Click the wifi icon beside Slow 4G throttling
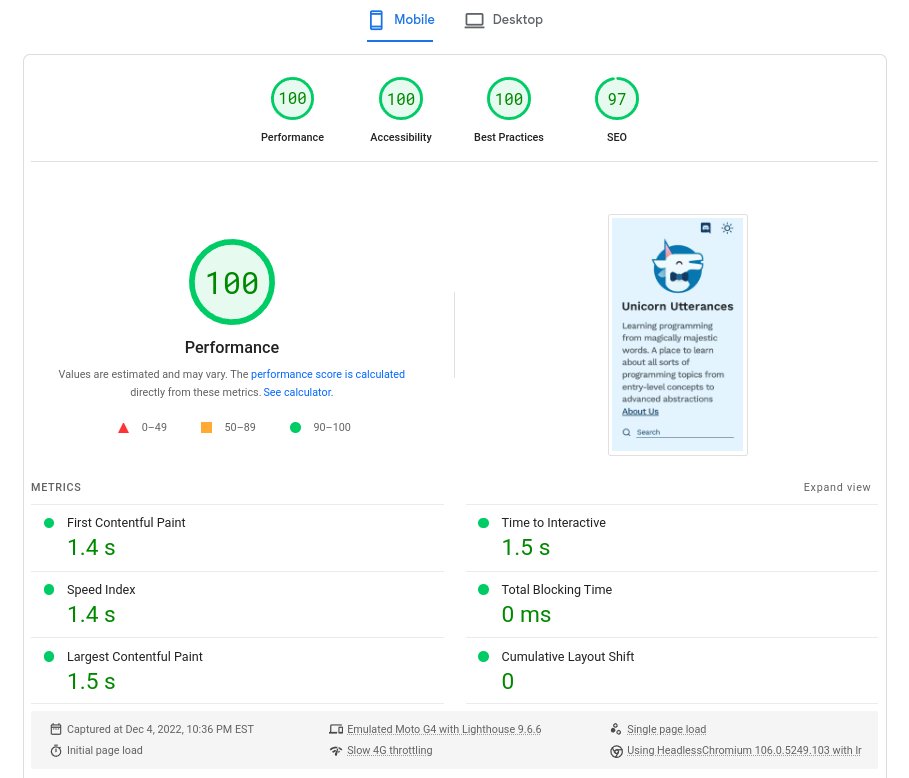Screen dimensions: 909x778 336,751
